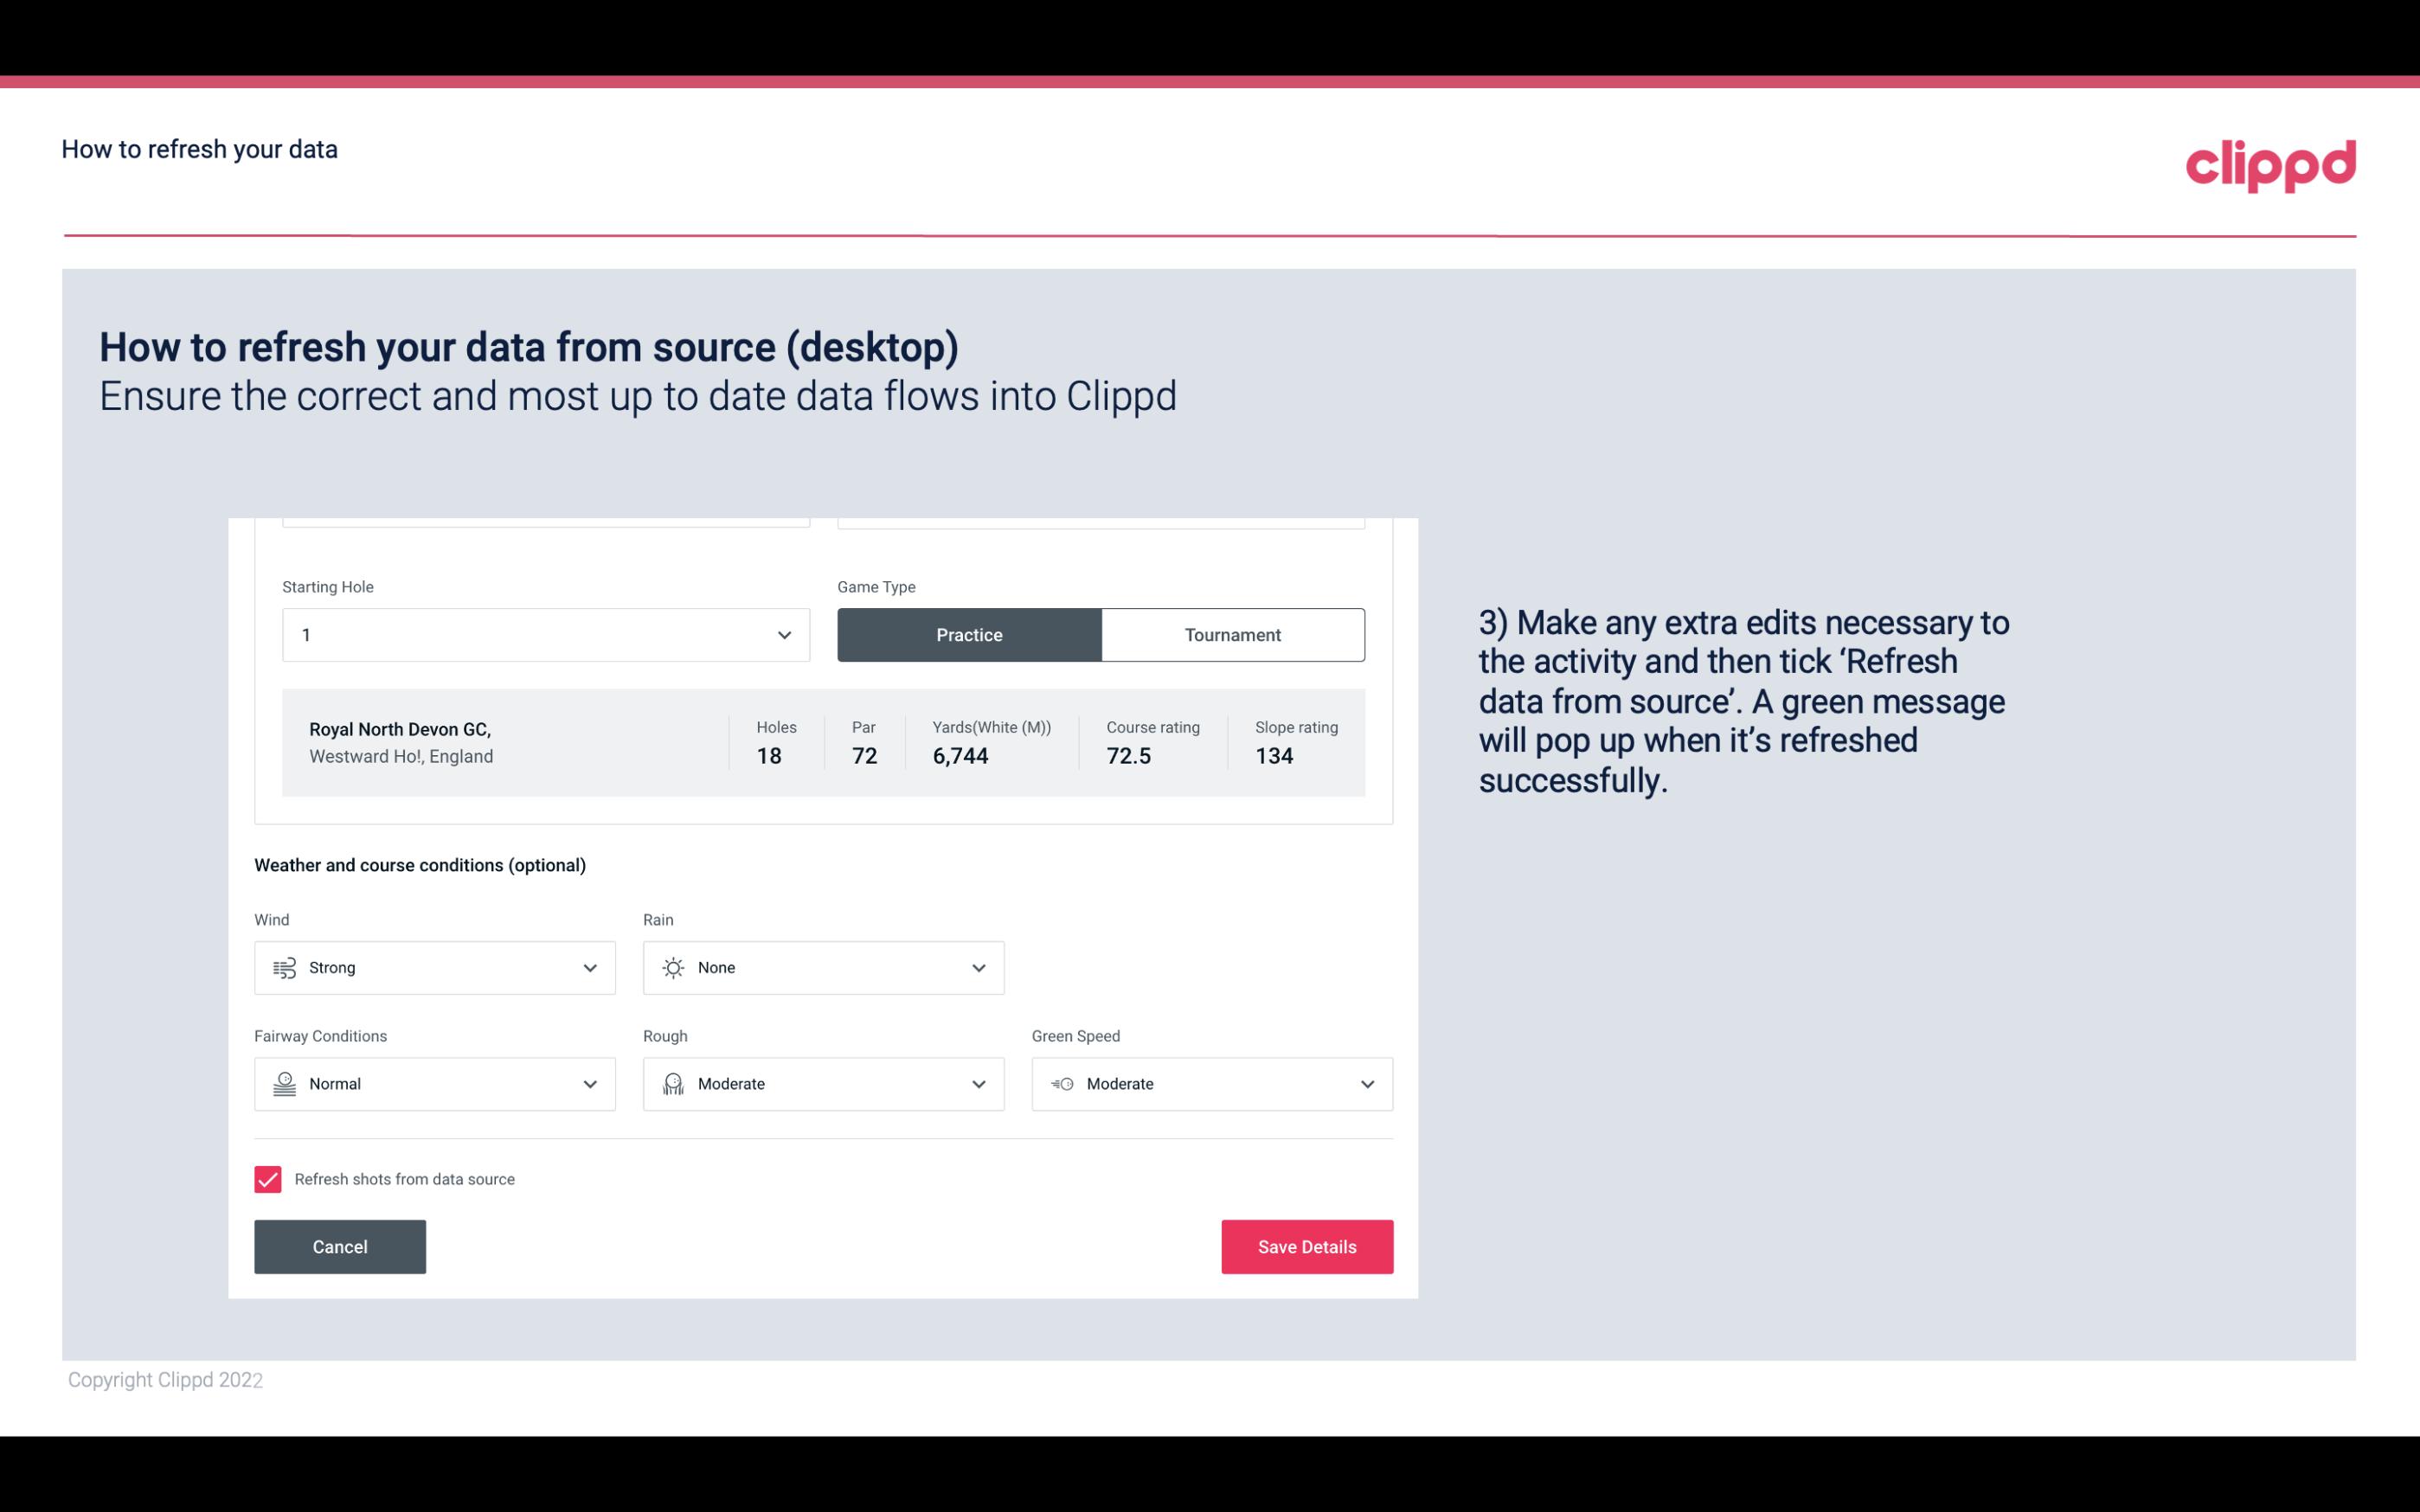
Task: Click the rain condition icon
Action: tap(672, 967)
